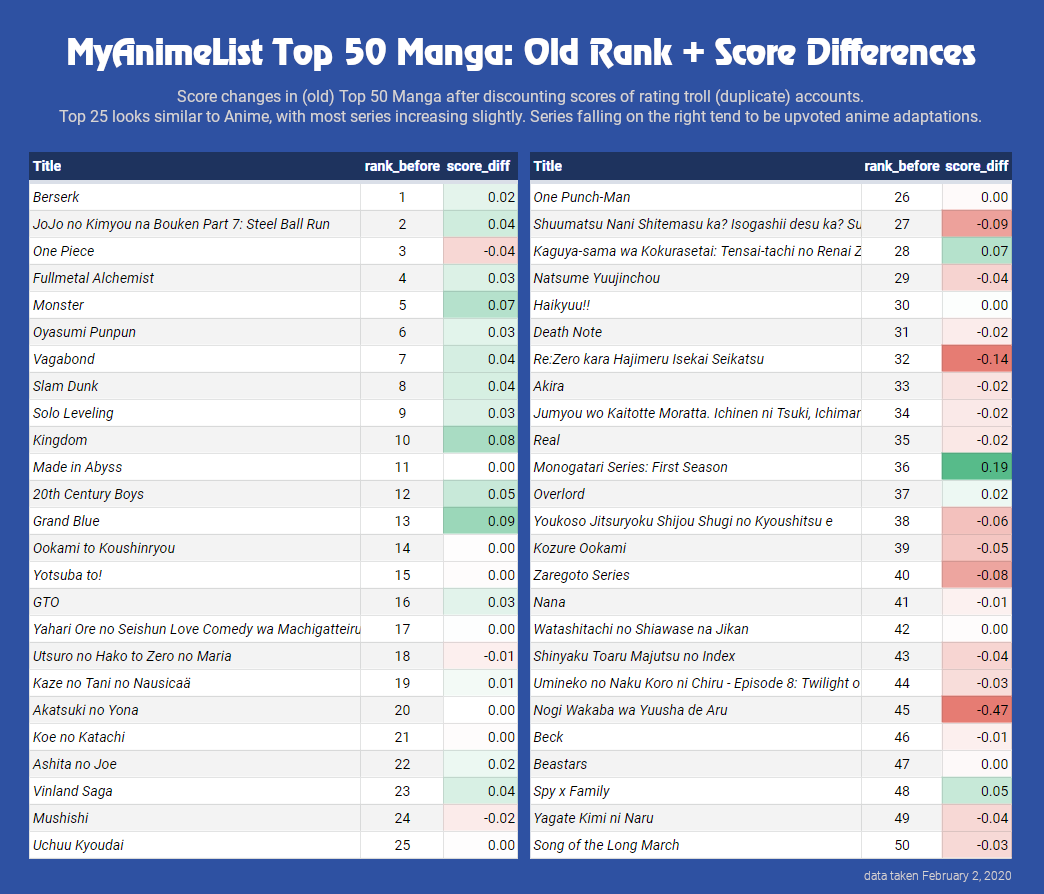Select the rank_before header above One Punch-Man row
Viewport: 1044px width, 894px height.
(902, 166)
